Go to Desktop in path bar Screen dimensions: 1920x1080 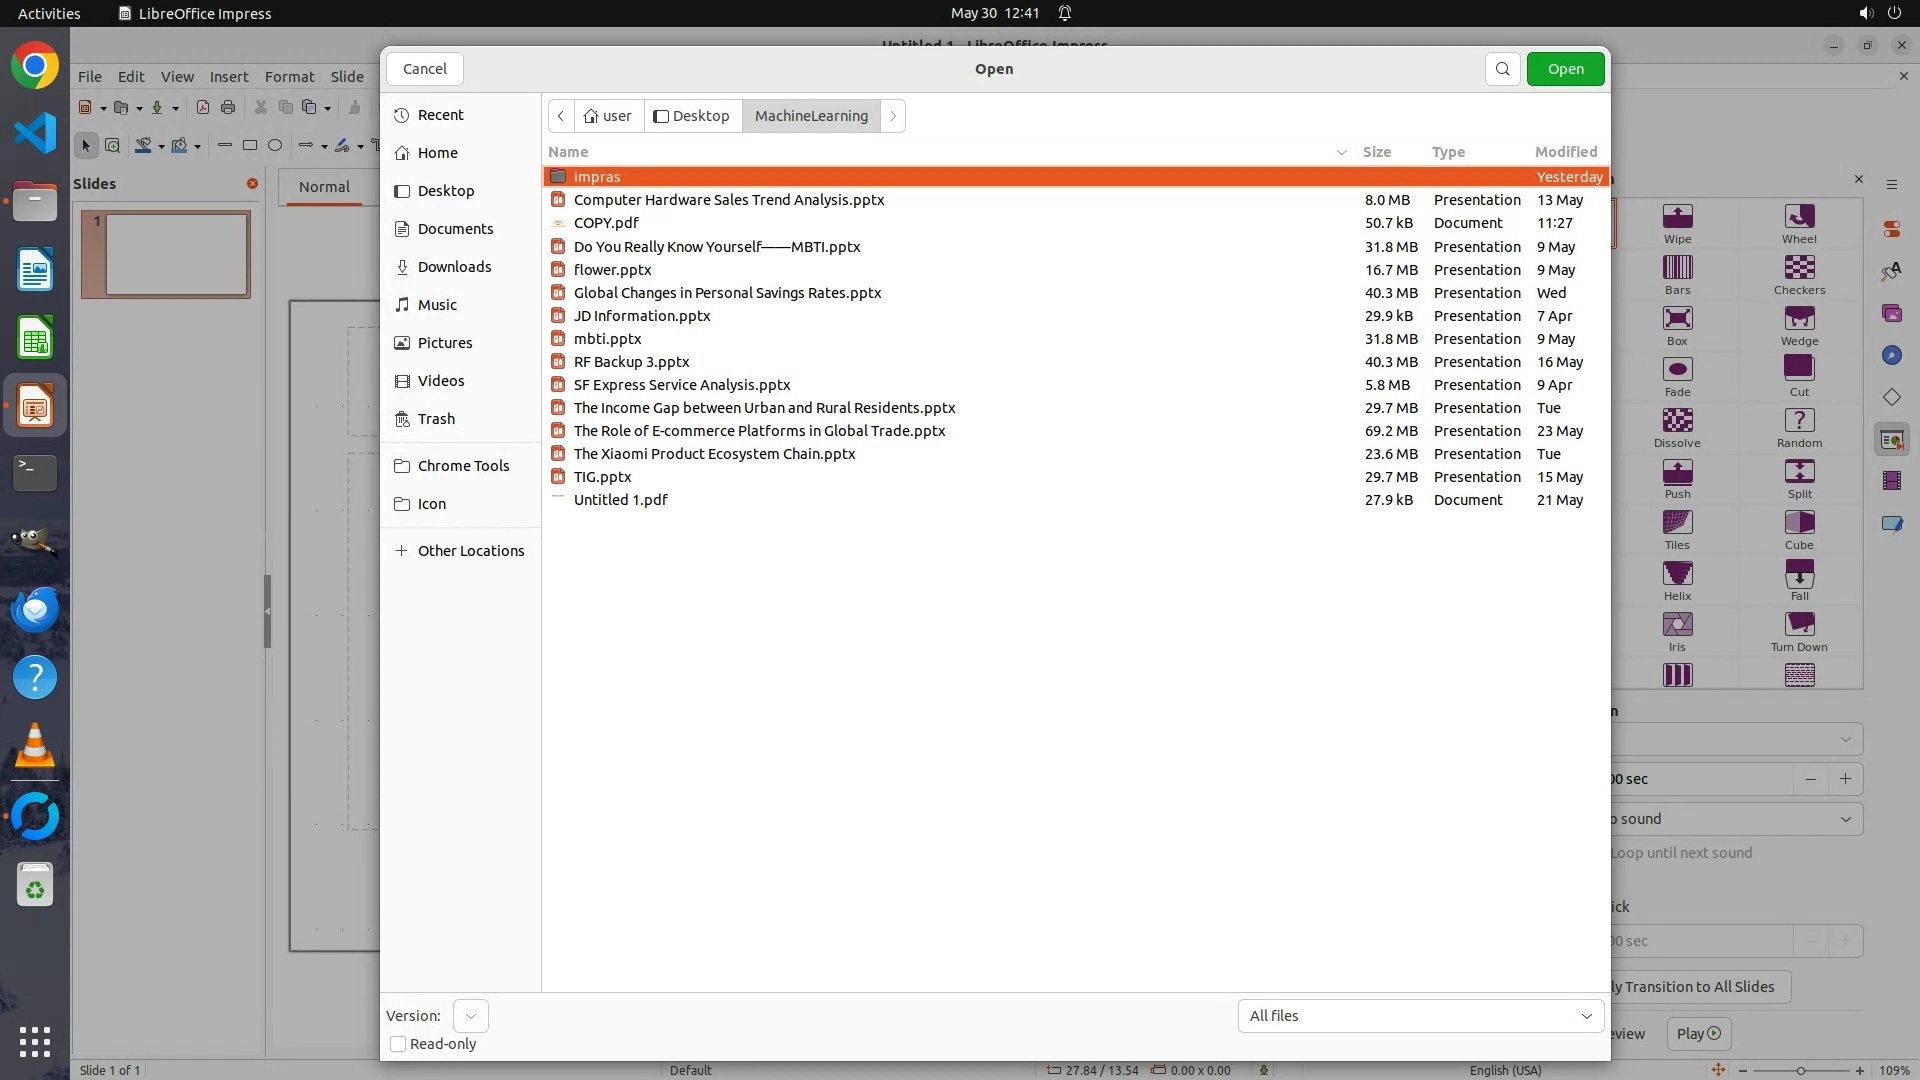(692, 116)
